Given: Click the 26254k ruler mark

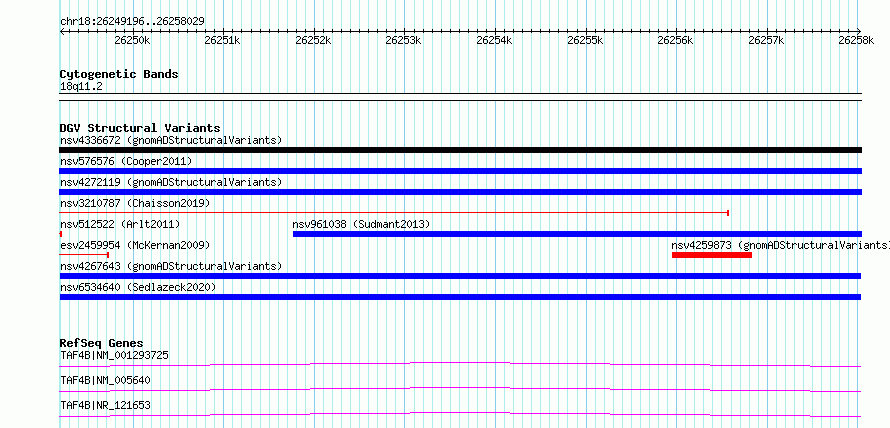Looking at the screenshot, I should tap(494, 40).
